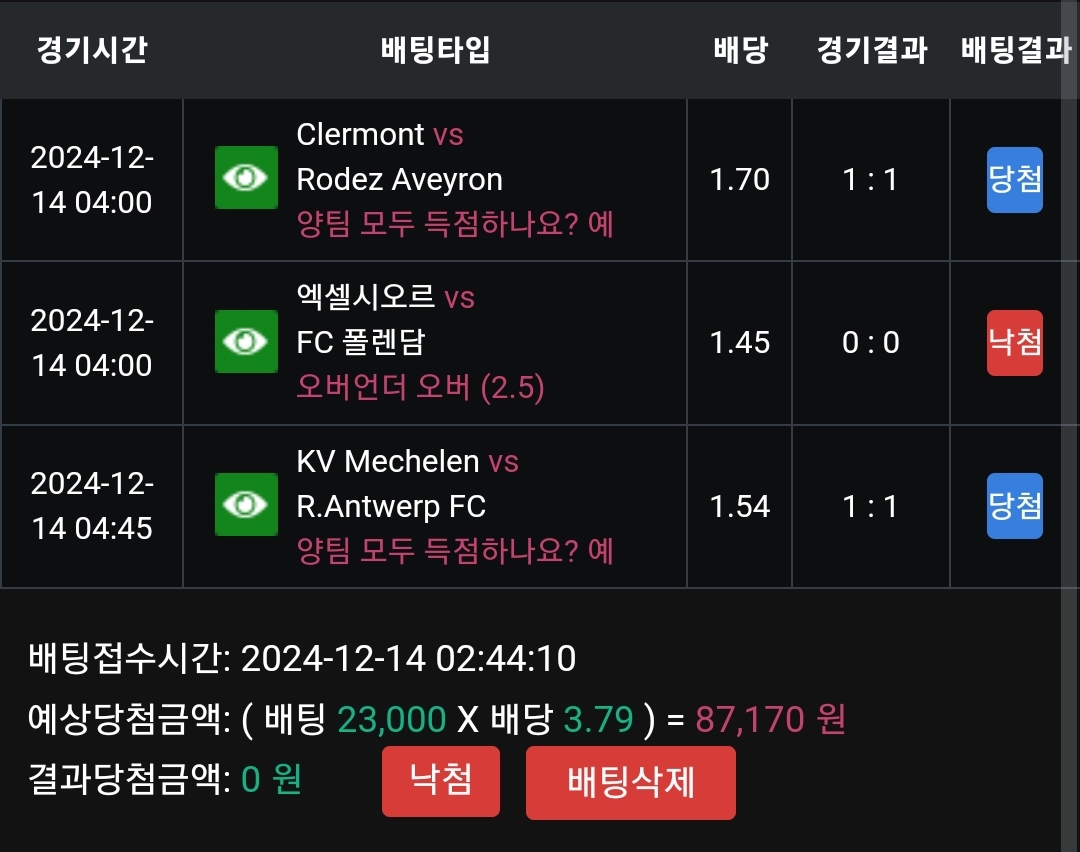The height and width of the screenshot is (852, 1080).
Task: Click the 0 : 0 match result
Action: coord(871,343)
